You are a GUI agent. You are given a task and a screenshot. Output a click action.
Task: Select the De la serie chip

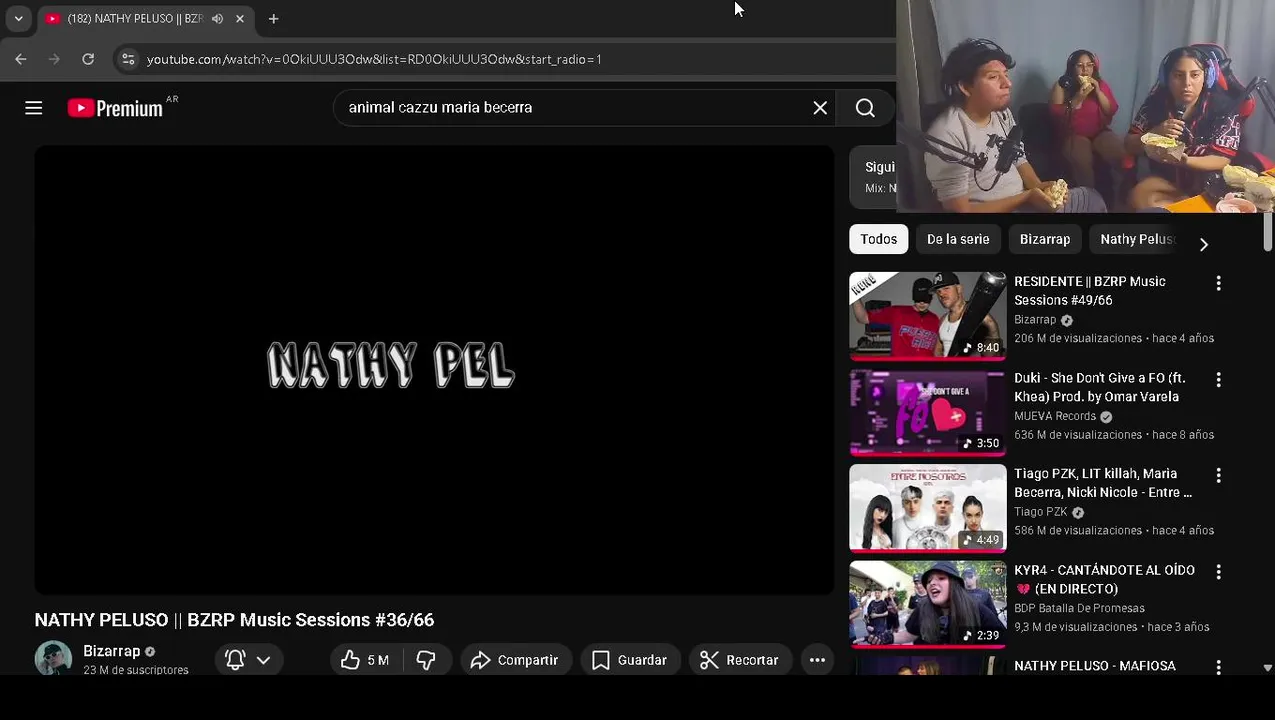(x=958, y=239)
